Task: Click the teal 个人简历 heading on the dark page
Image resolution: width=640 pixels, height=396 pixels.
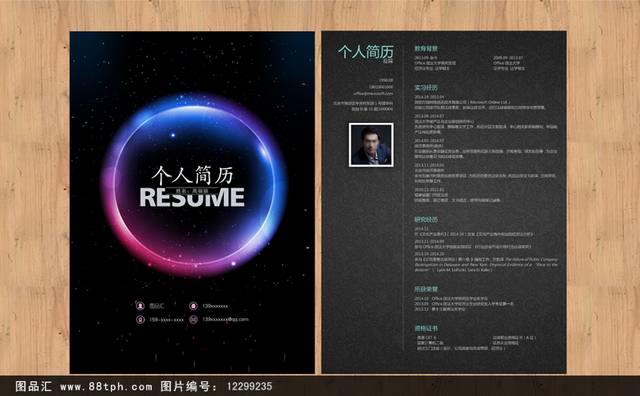Action: point(366,52)
